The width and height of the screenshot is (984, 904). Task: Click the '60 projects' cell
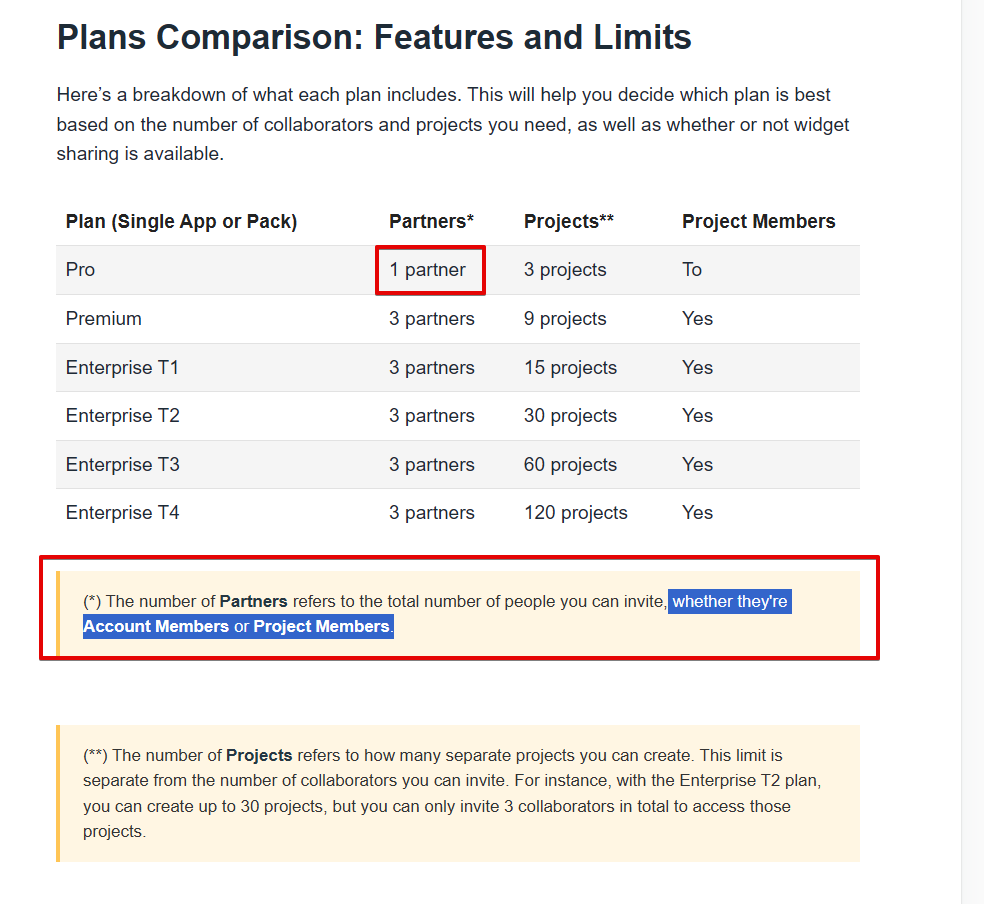pyautogui.click(x=570, y=465)
